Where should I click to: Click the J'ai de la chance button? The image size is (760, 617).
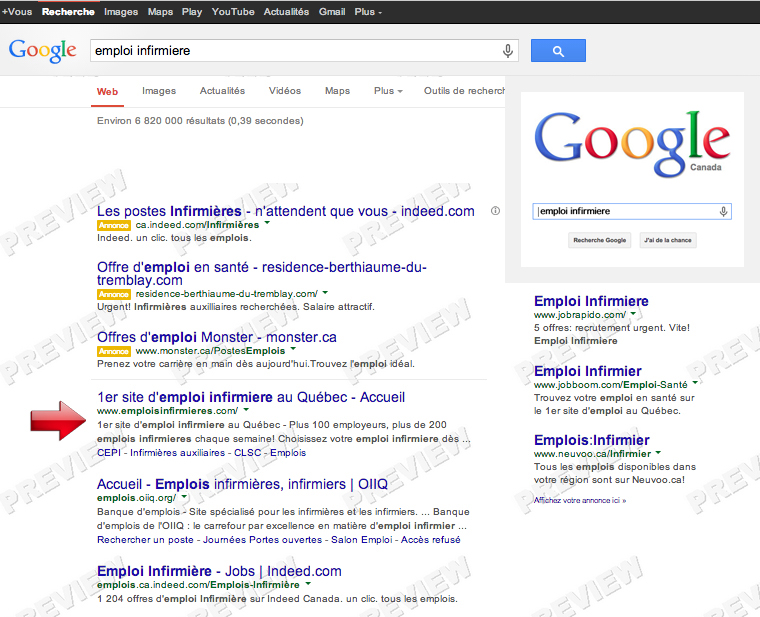(667, 240)
